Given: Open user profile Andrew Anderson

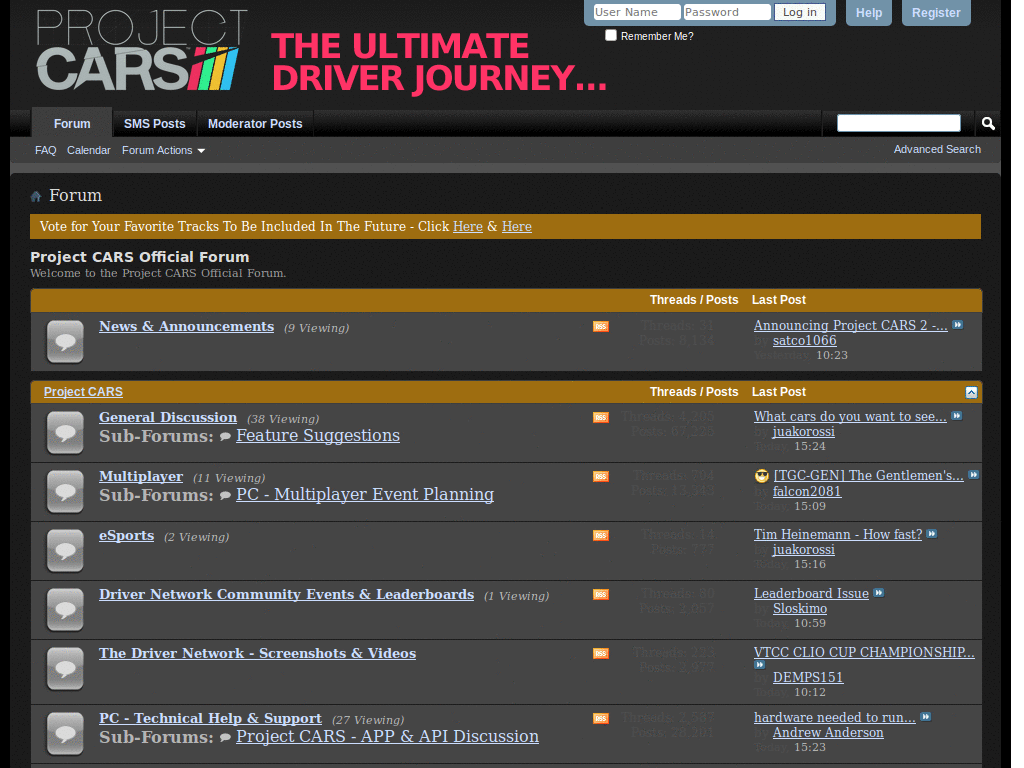Looking at the screenshot, I should click(828, 733).
